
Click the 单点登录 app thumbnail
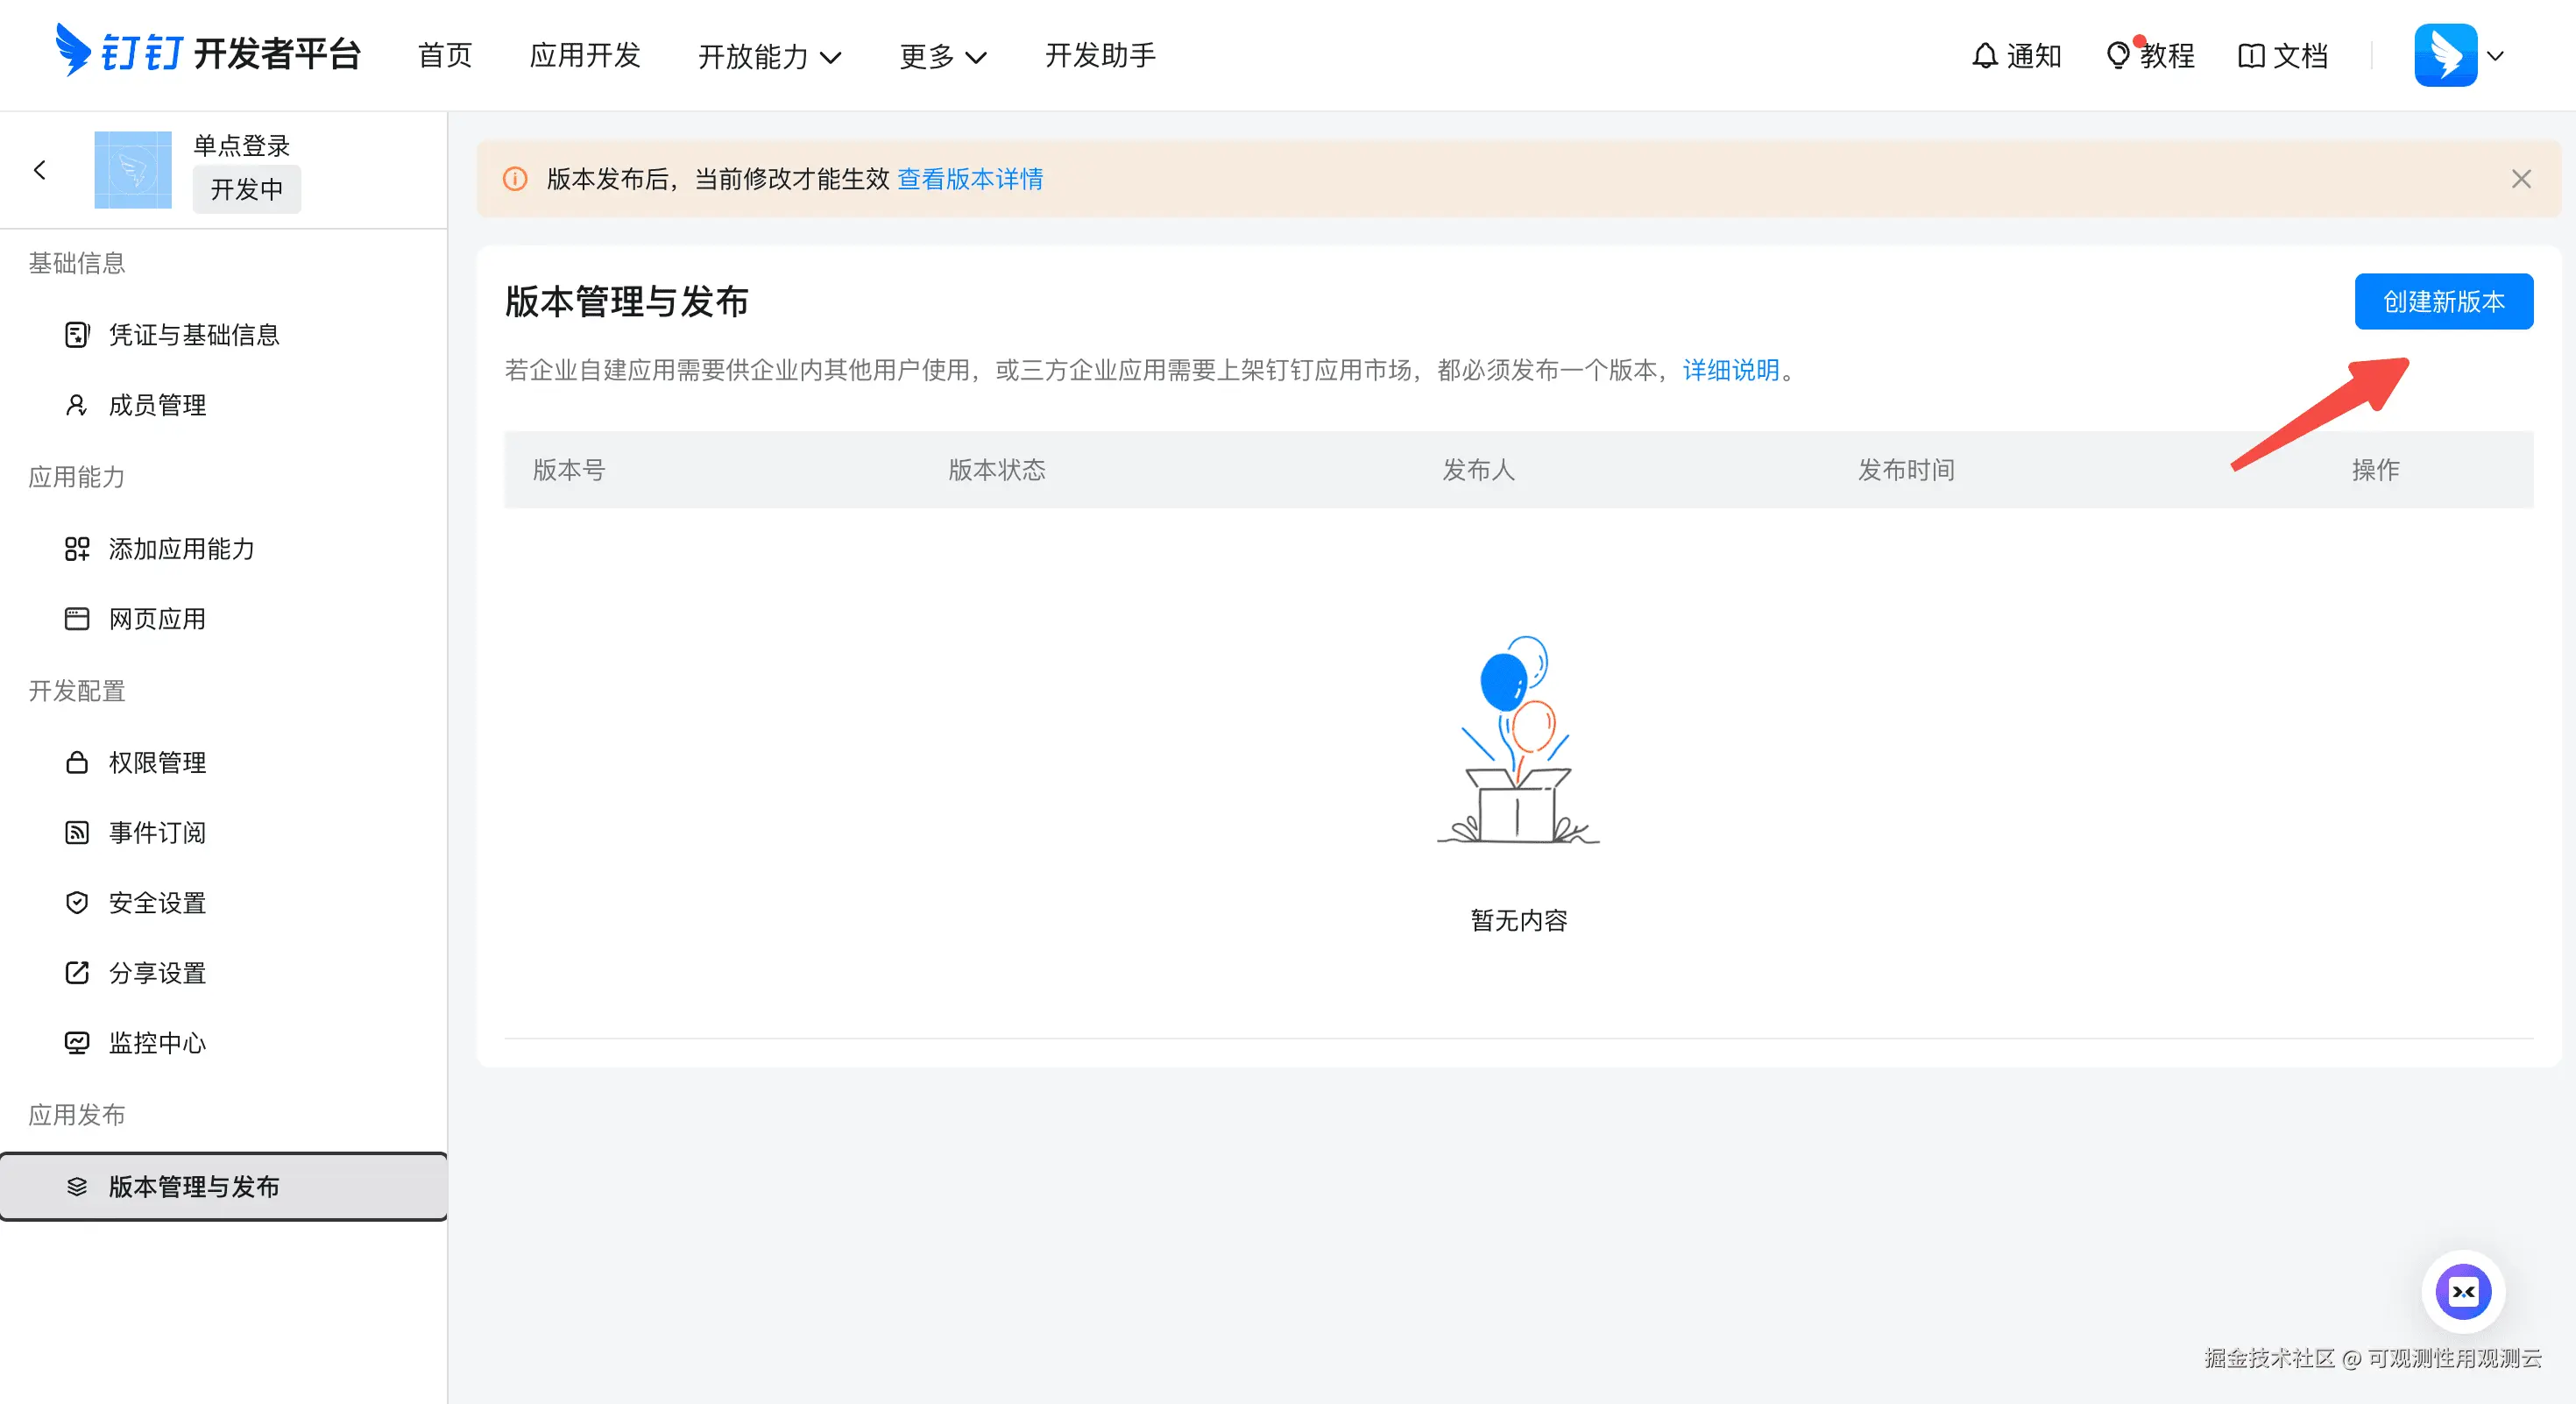(x=133, y=170)
